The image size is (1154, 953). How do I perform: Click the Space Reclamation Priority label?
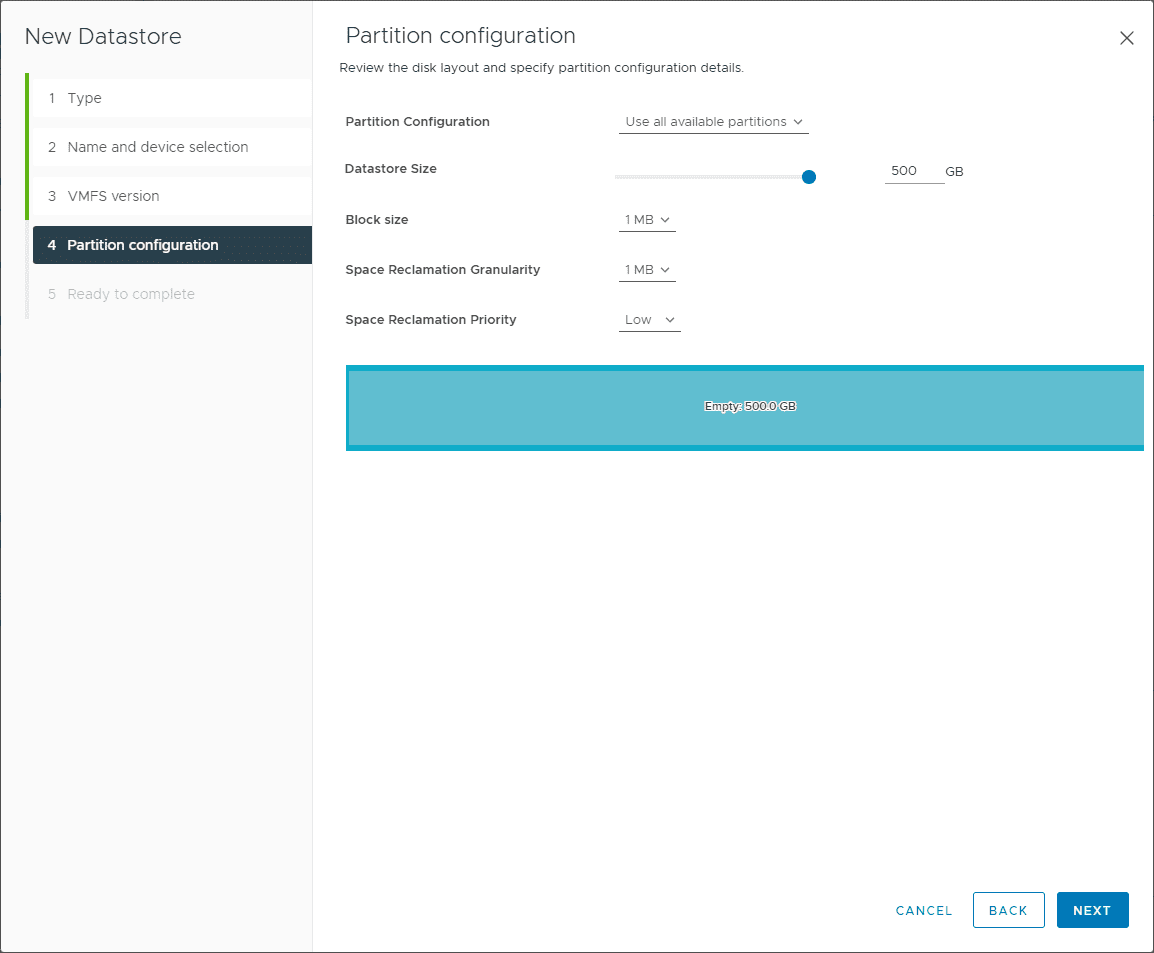[x=430, y=320]
